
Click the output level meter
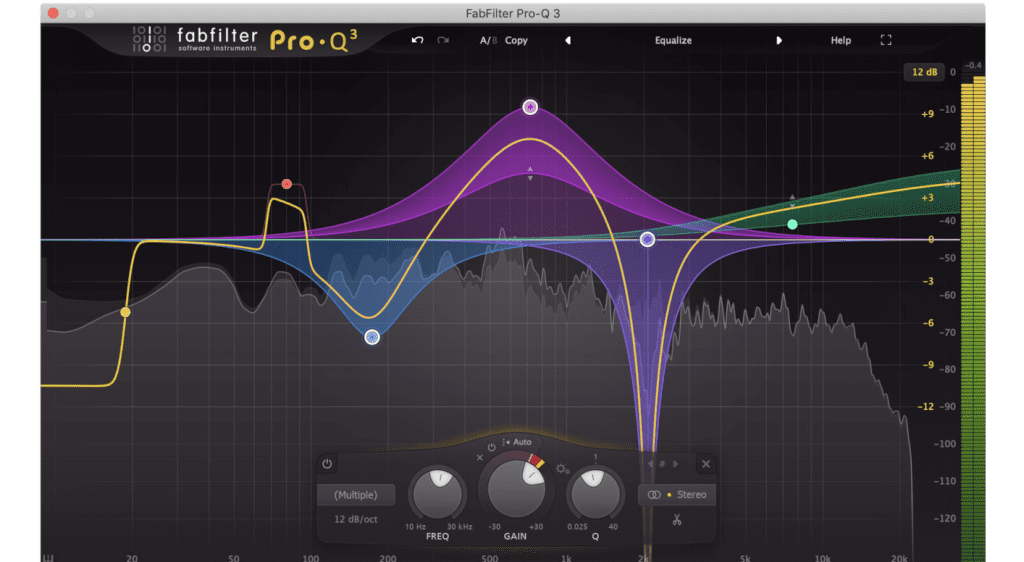[972, 318]
